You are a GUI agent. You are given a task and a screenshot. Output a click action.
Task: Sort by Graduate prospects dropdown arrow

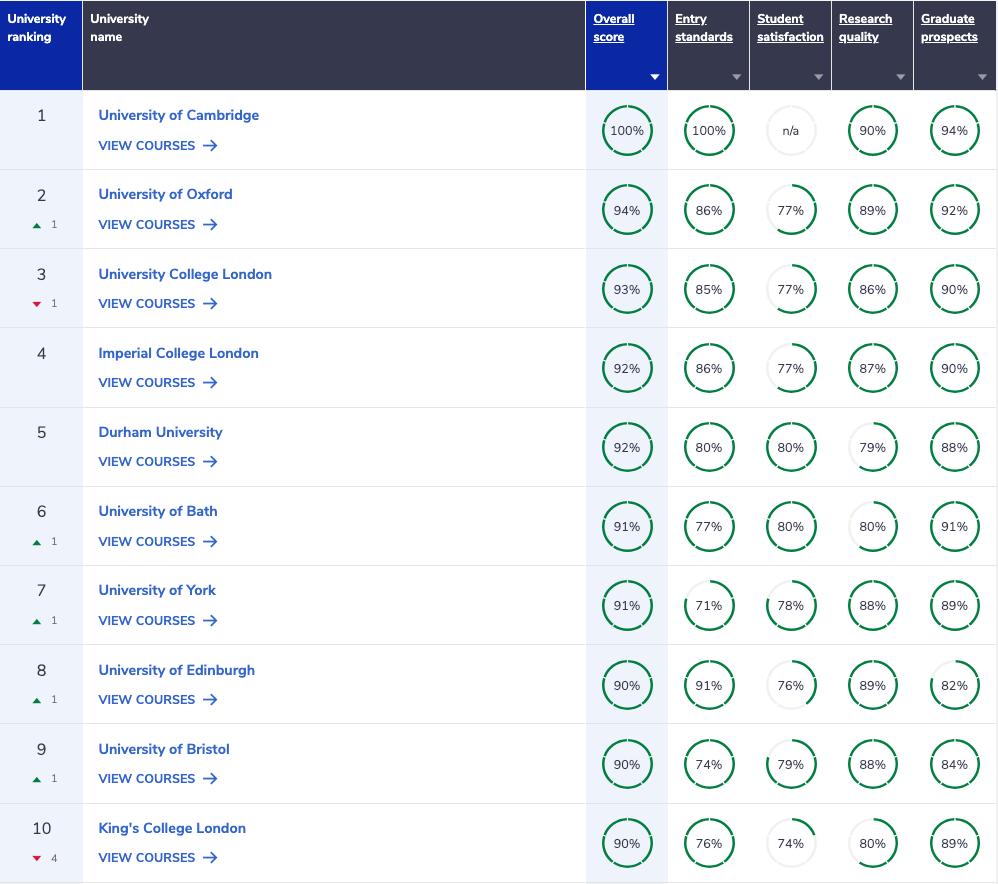click(982, 77)
